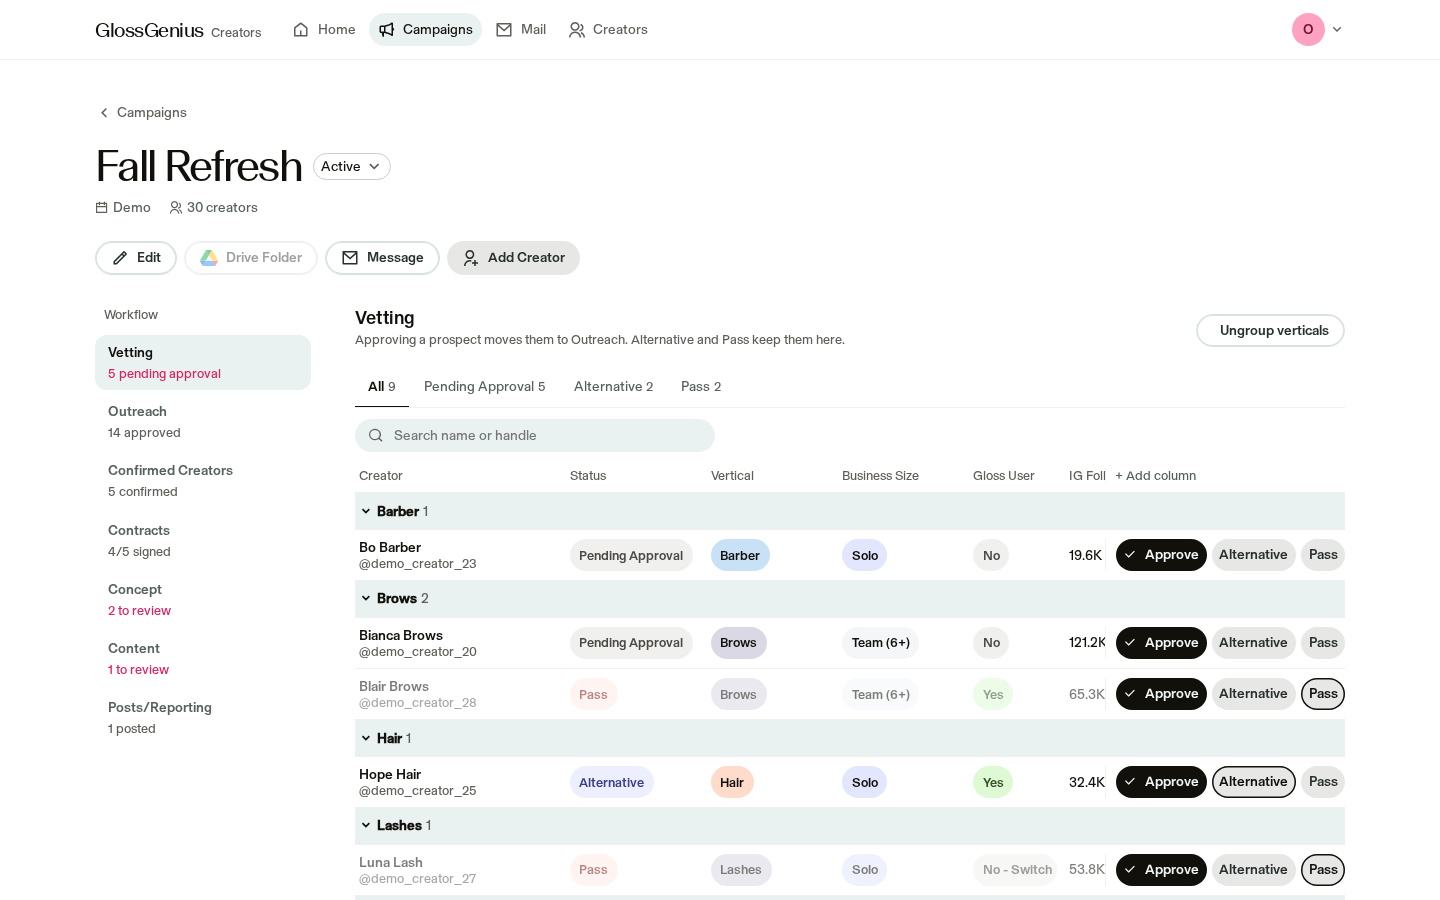
Task: Approve Bianca Brows
Action: click(1161, 643)
